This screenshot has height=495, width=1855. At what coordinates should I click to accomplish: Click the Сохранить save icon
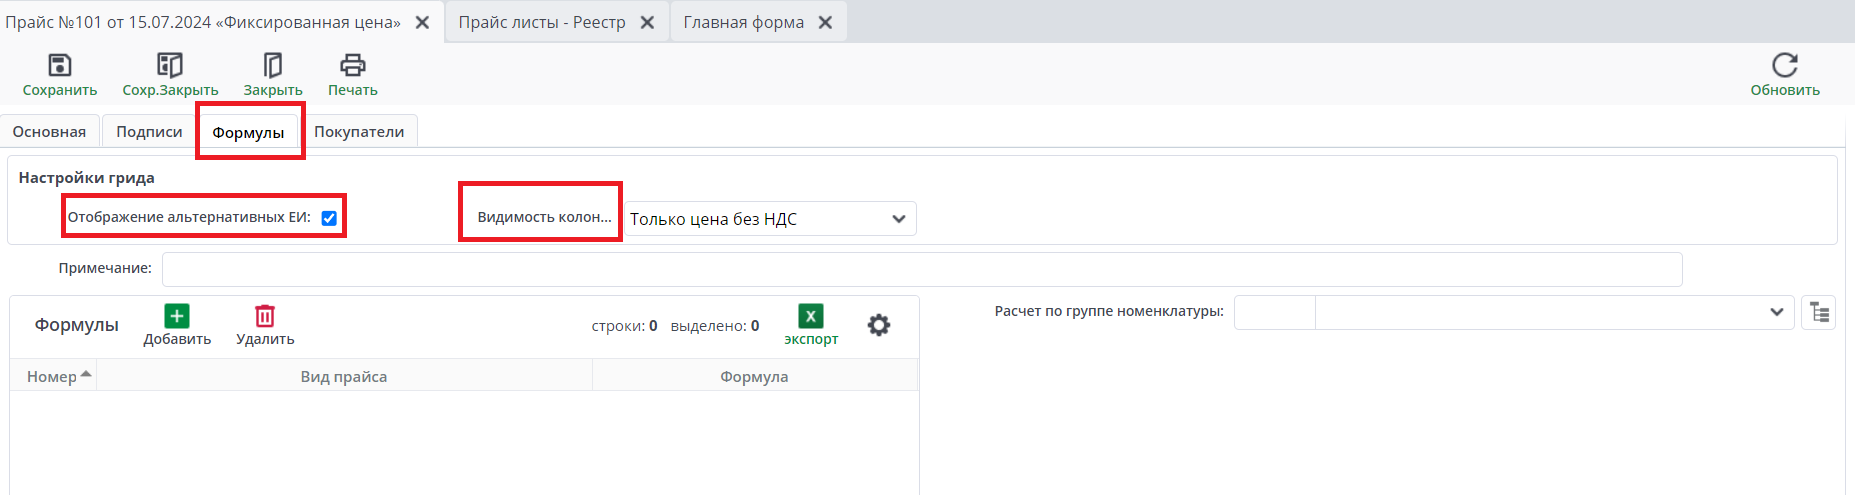click(x=60, y=66)
